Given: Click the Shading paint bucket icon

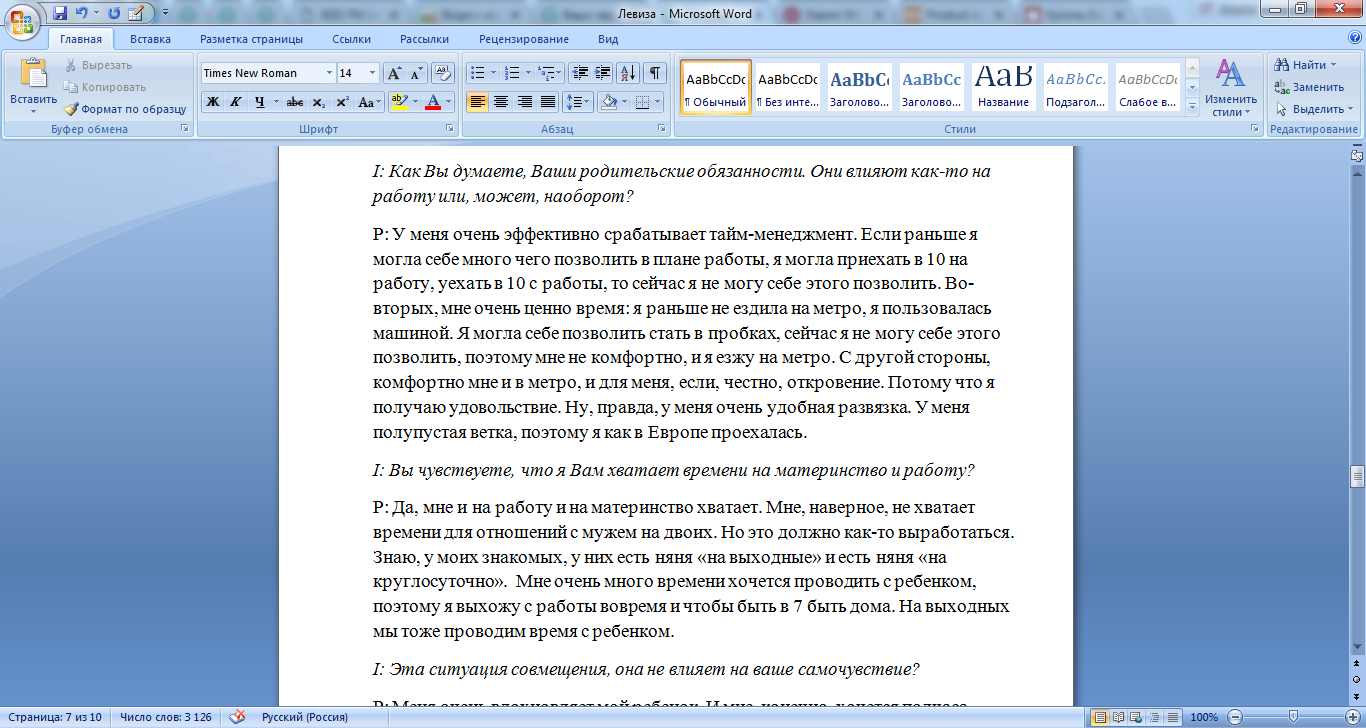Looking at the screenshot, I should click(607, 102).
